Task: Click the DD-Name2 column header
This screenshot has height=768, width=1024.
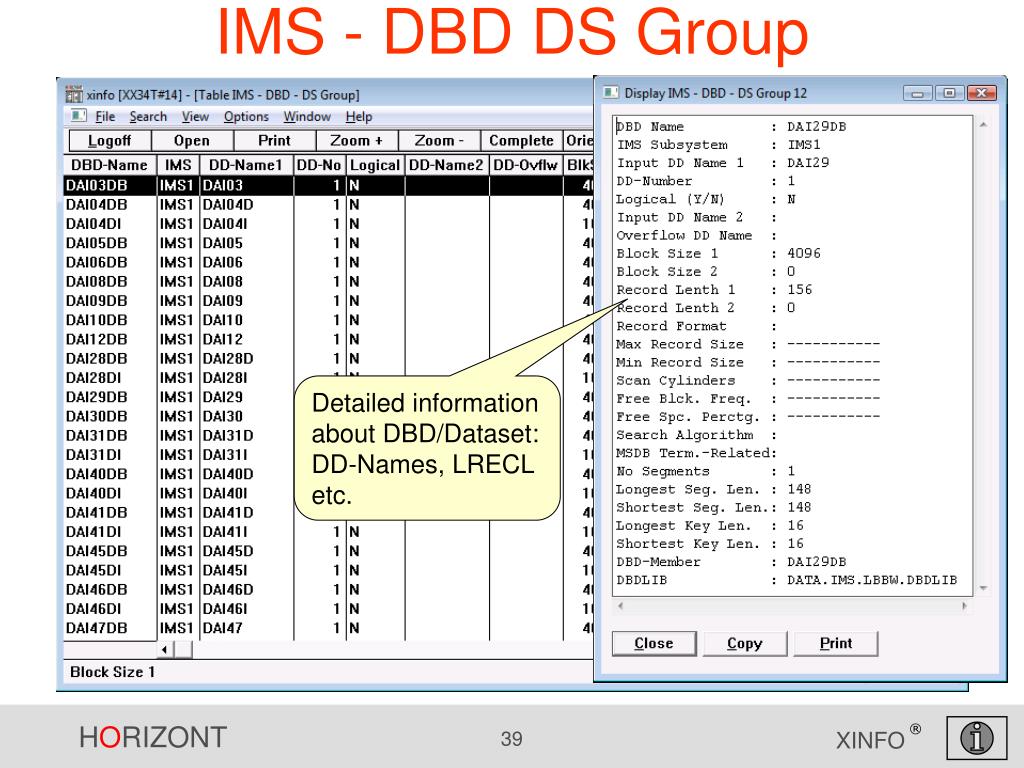Action: pyautogui.click(x=447, y=165)
